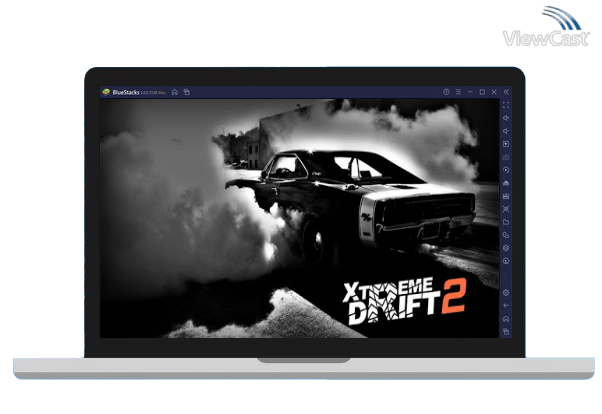The image size is (602, 414).
Task: Click the round icon below stack icon
Action: pos(506,261)
